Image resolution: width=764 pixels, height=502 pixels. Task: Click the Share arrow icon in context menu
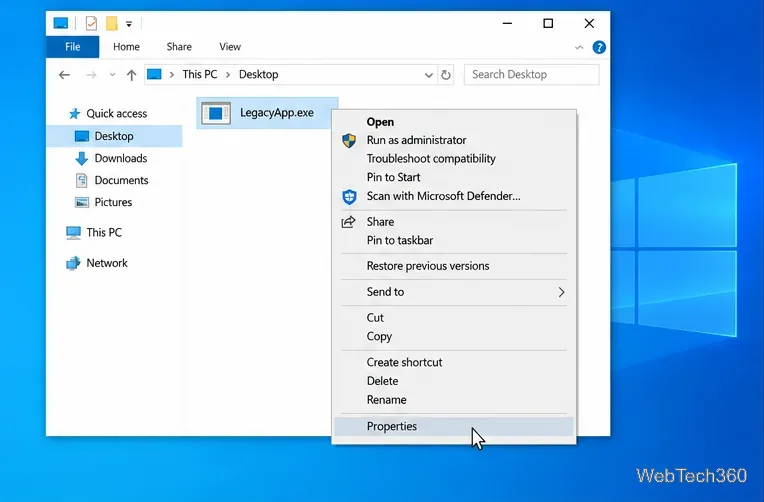[348, 222]
